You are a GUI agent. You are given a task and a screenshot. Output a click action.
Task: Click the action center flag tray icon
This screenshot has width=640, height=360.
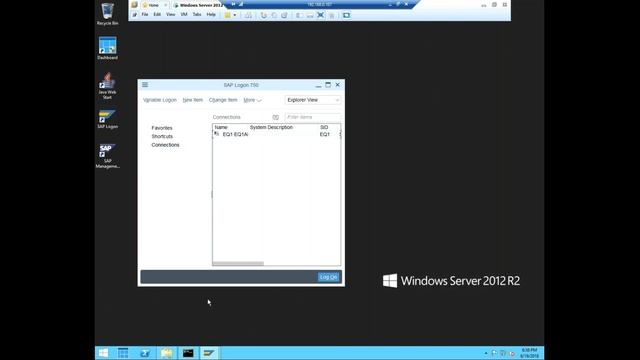[x=494, y=353]
